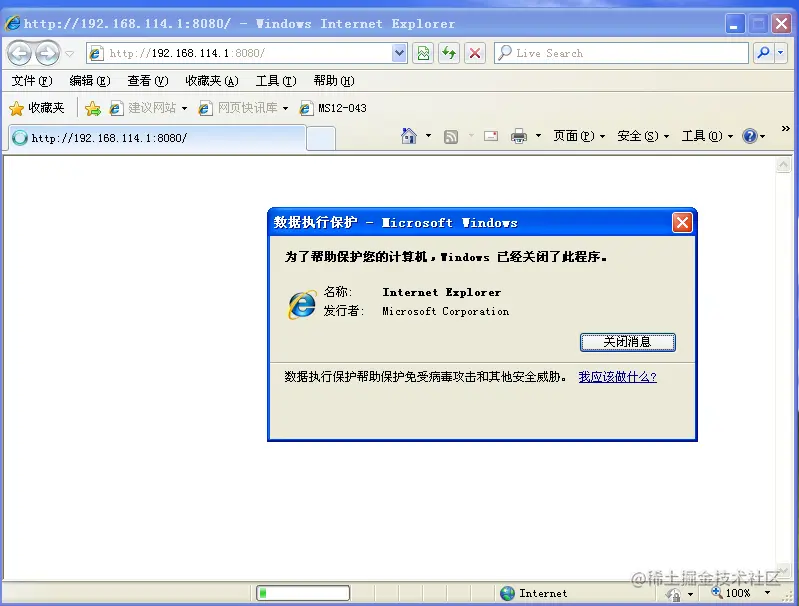Image resolution: width=799 pixels, height=606 pixels.
Task: Click the Refresh page icon
Action: 449,53
